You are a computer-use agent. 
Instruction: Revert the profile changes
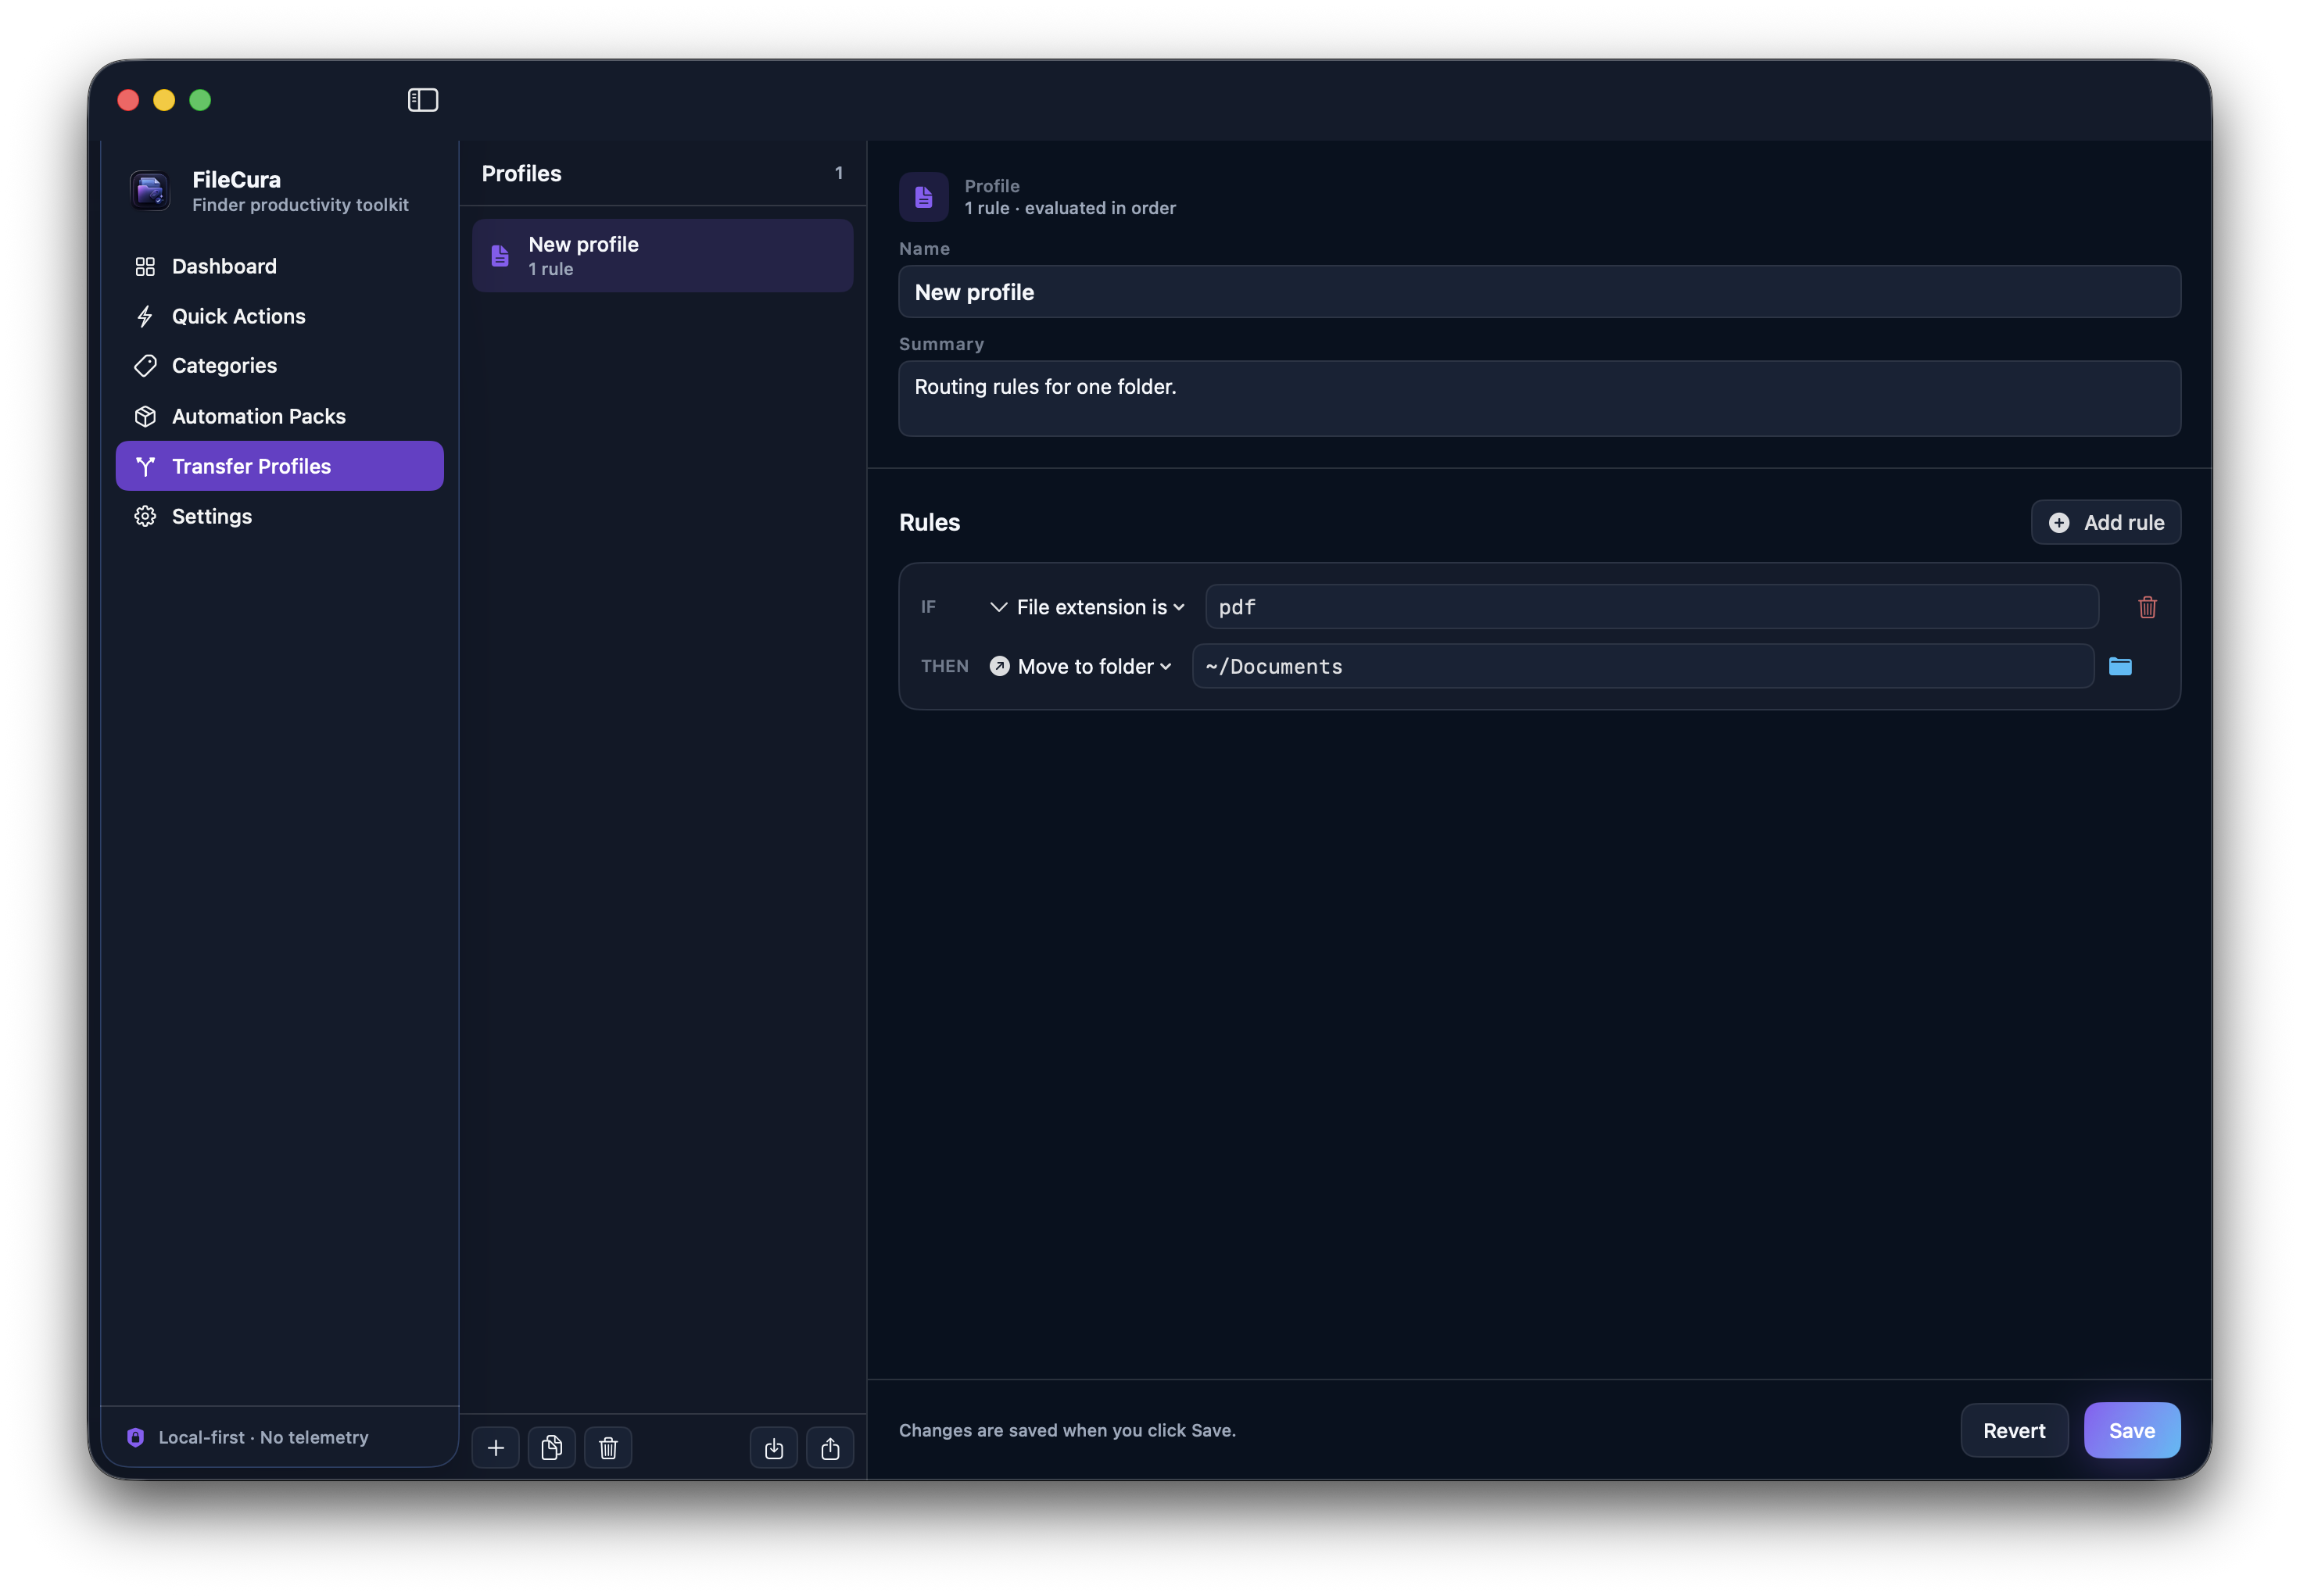pyautogui.click(x=2014, y=1430)
